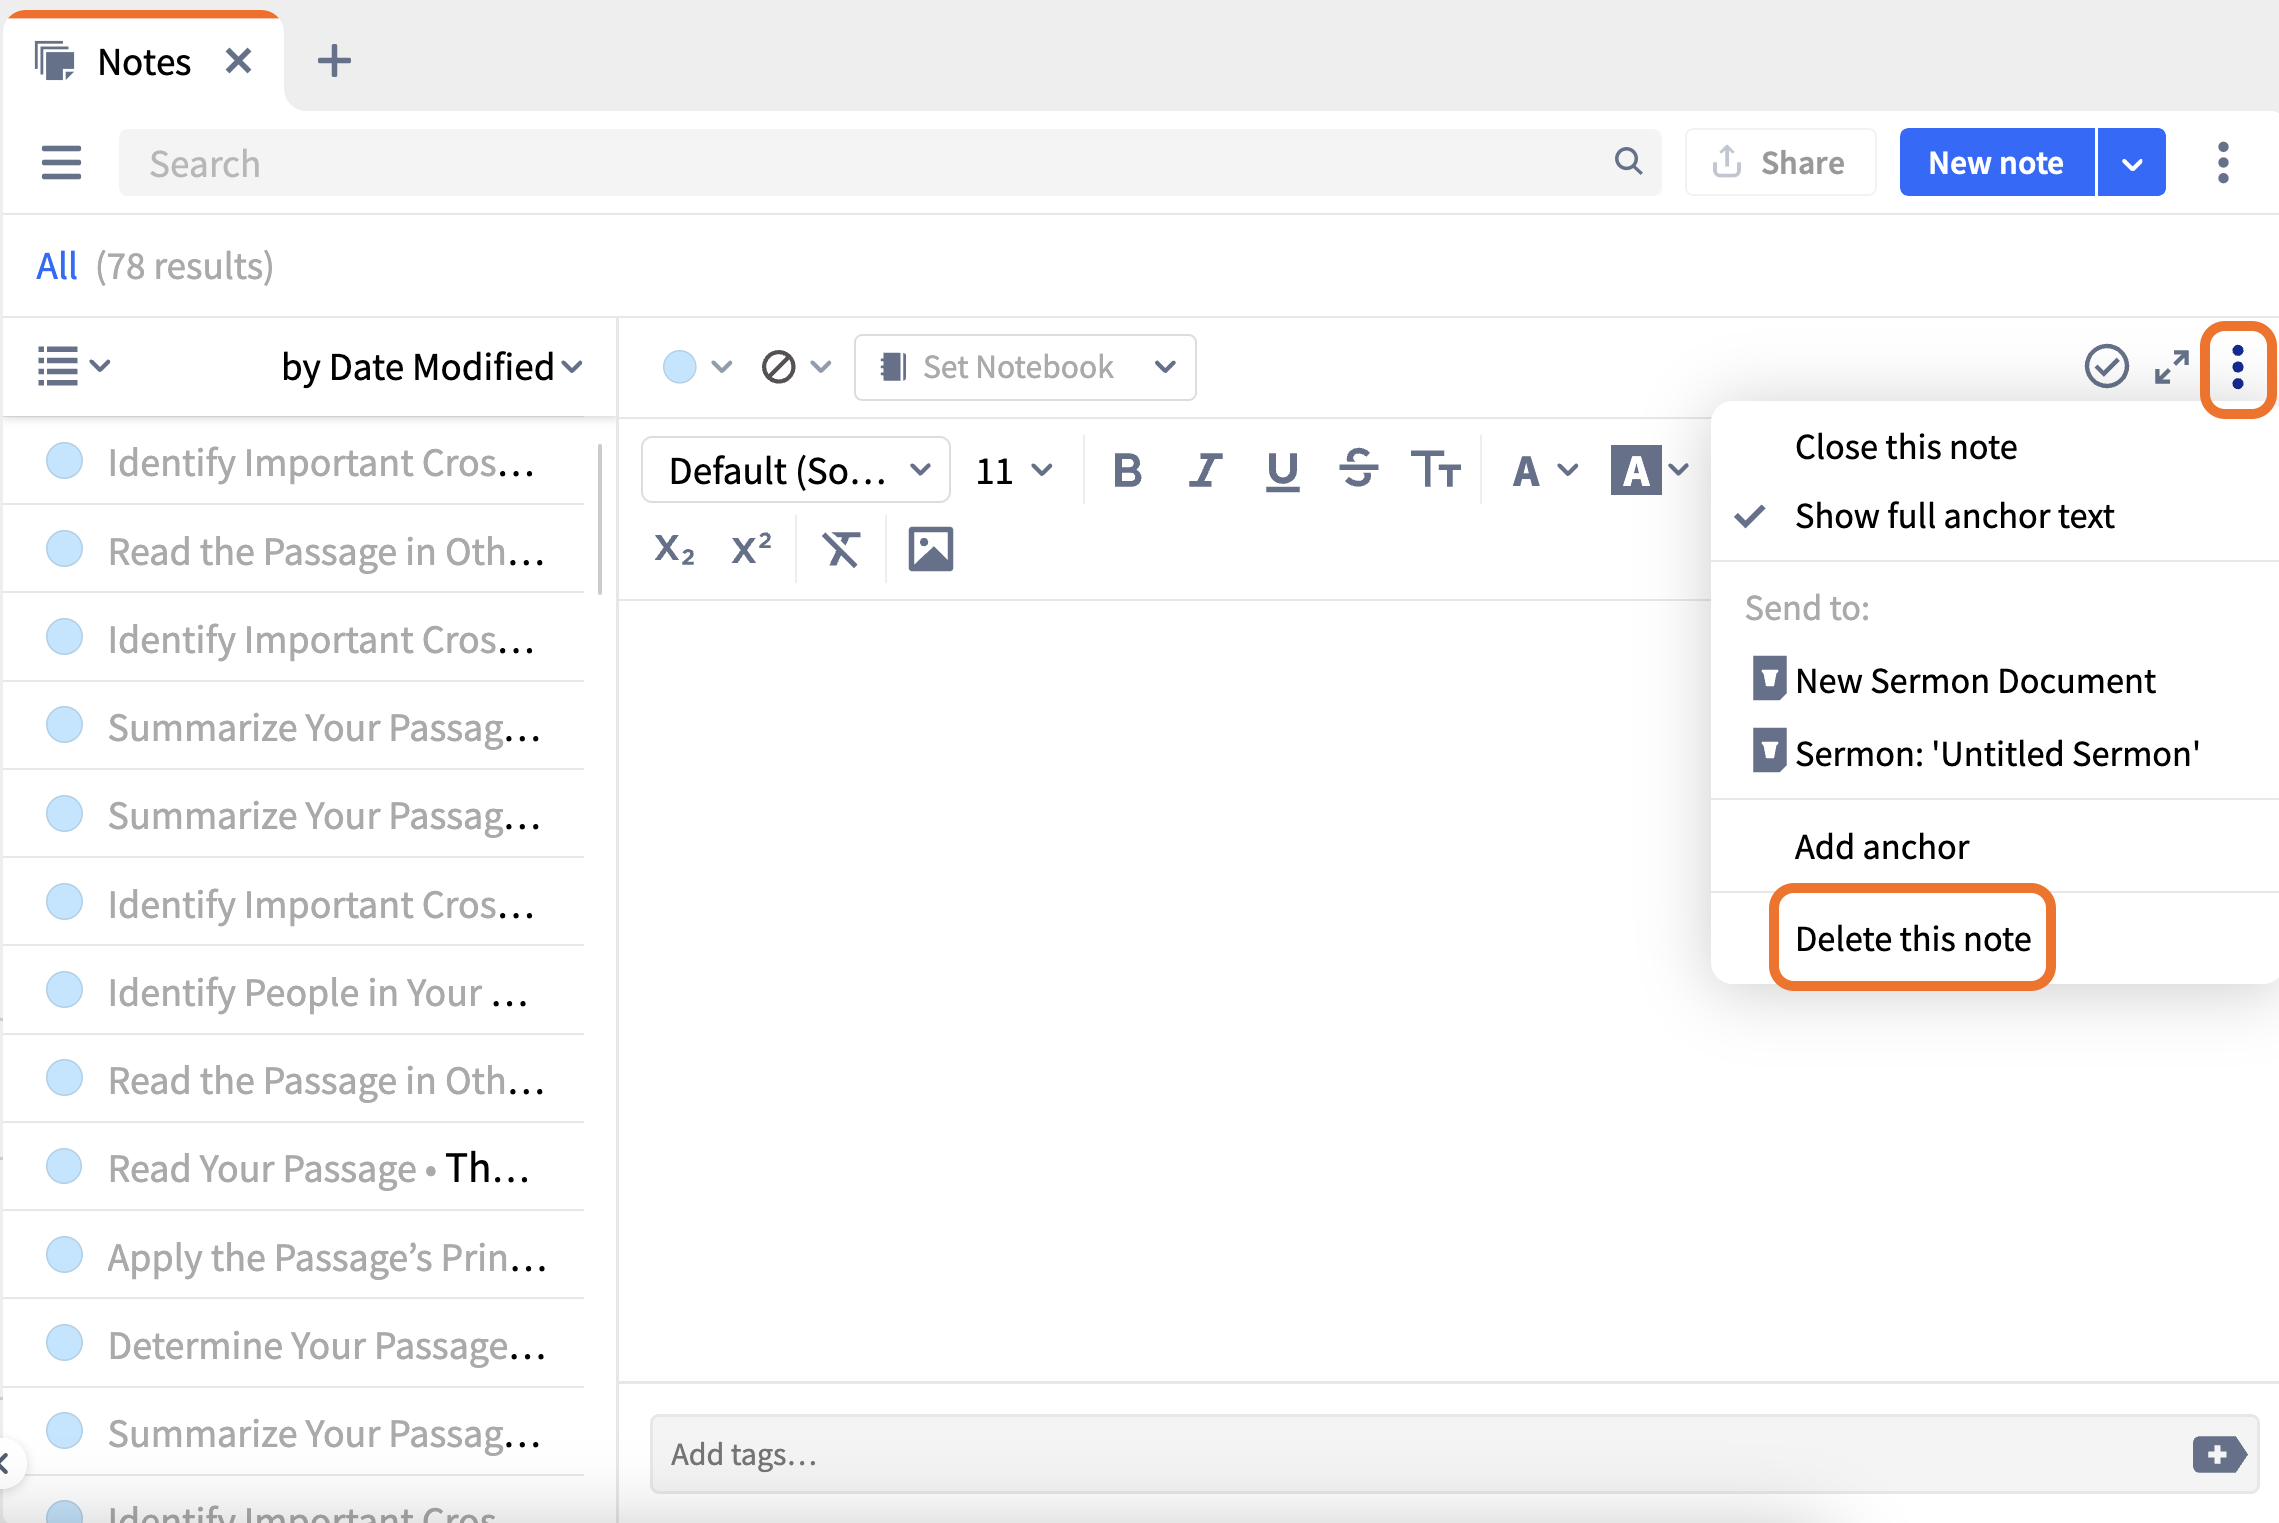
Task: Apply strikethrough formatting
Action: coord(1358,470)
